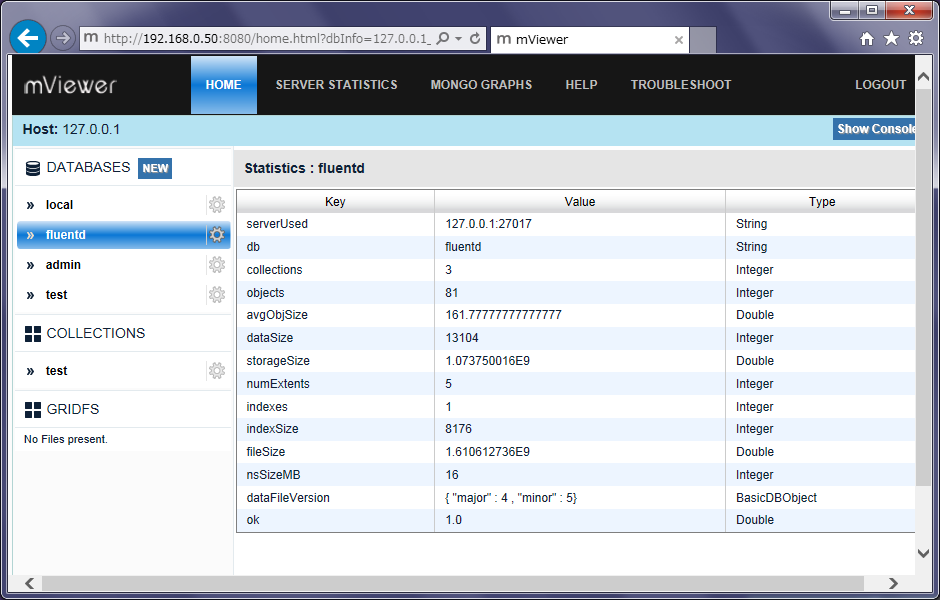
Task: Click the COLLECTIONS grid icon
Action: coord(33,334)
